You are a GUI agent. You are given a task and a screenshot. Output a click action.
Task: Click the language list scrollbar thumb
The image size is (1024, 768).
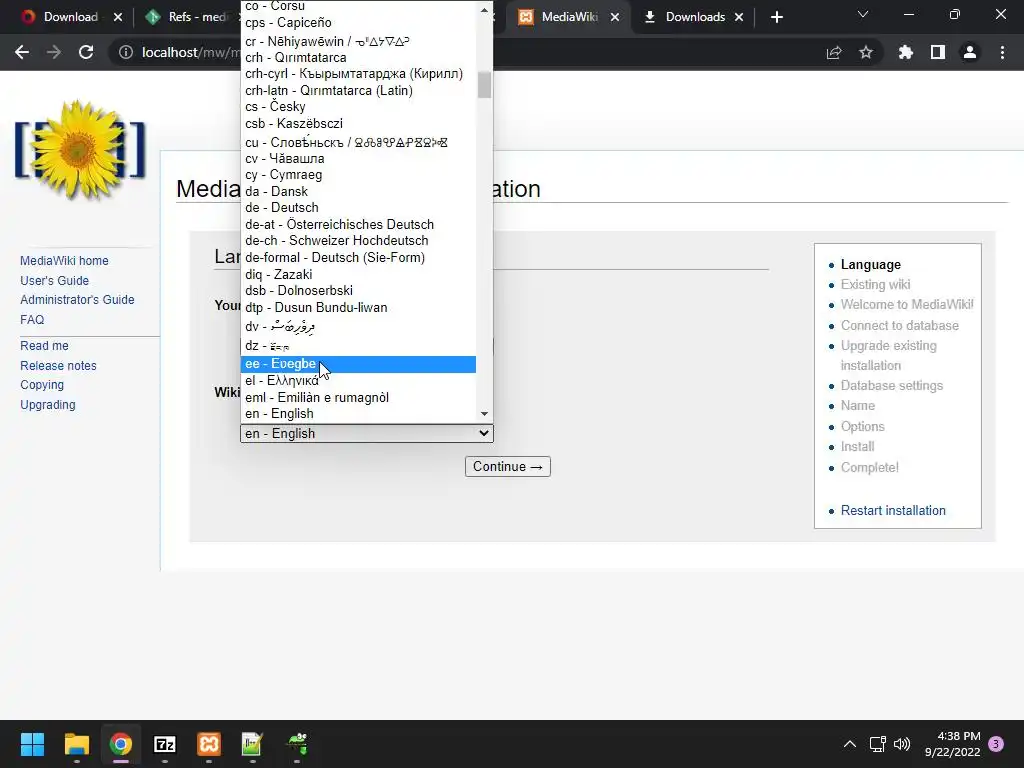coord(484,85)
